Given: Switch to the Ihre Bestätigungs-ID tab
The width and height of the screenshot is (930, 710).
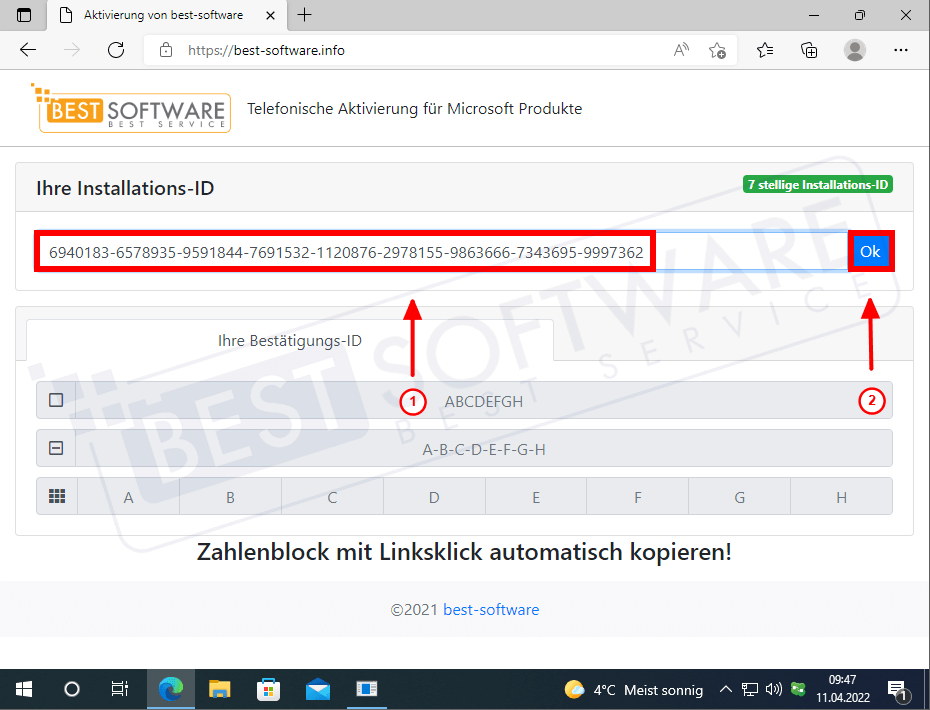Looking at the screenshot, I should tap(289, 341).
